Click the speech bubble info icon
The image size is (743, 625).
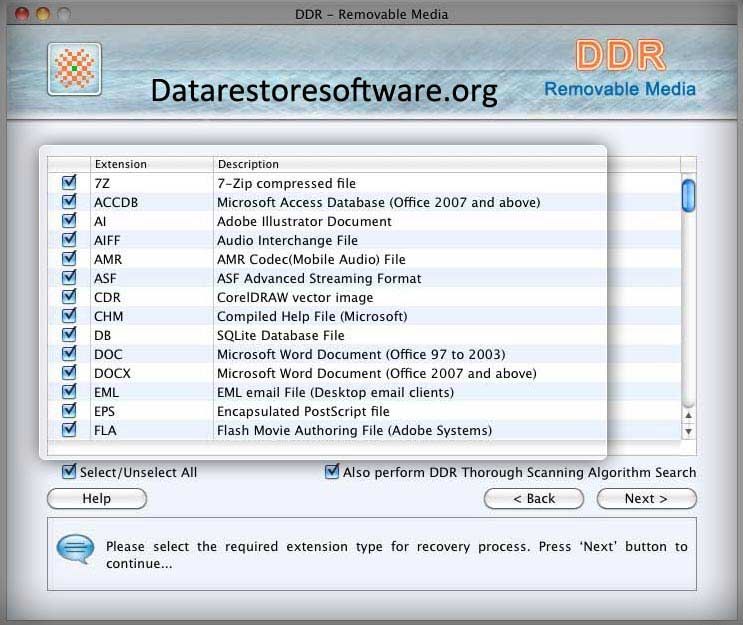[x=75, y=548]
